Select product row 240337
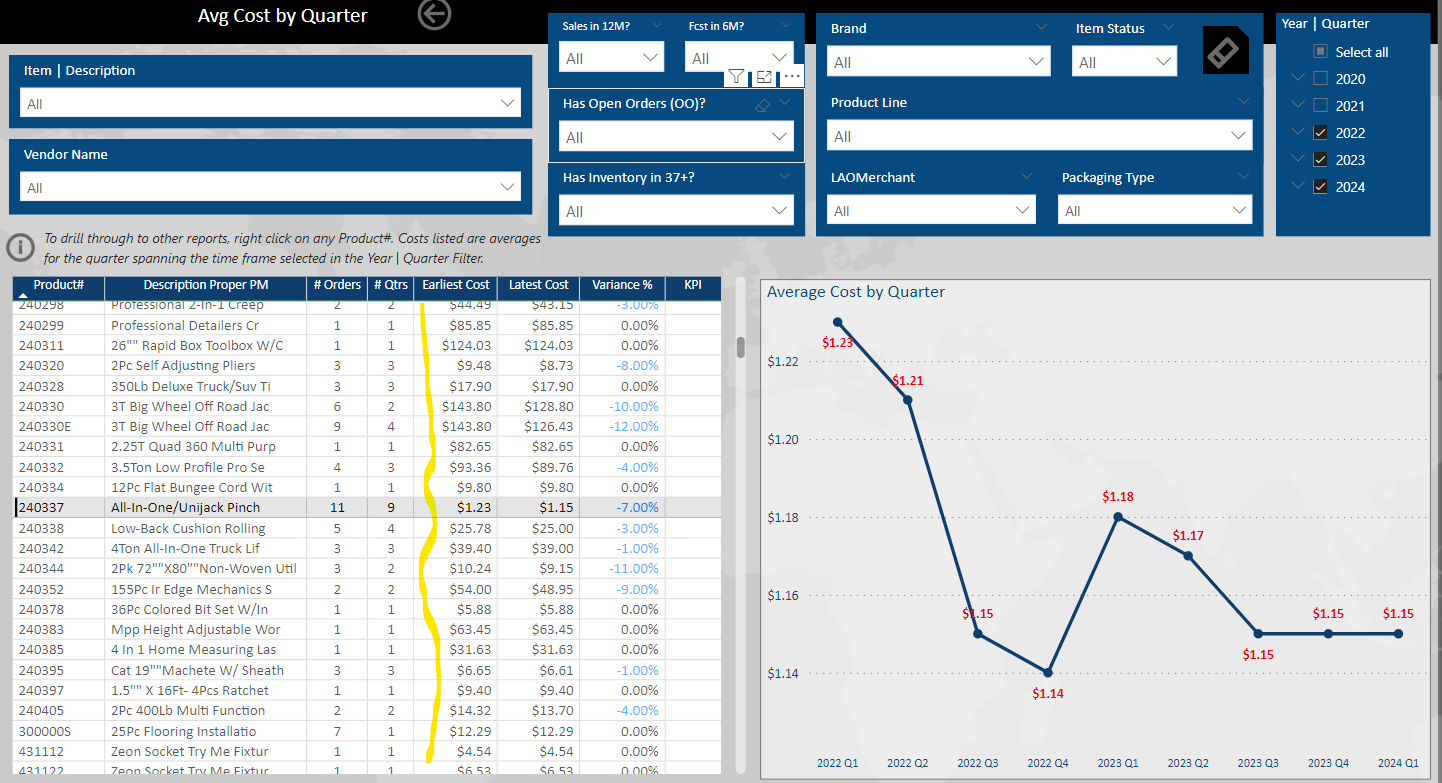Image resolution: width=1442 pixels, height=783 pixels. click(x=368, y=507)
